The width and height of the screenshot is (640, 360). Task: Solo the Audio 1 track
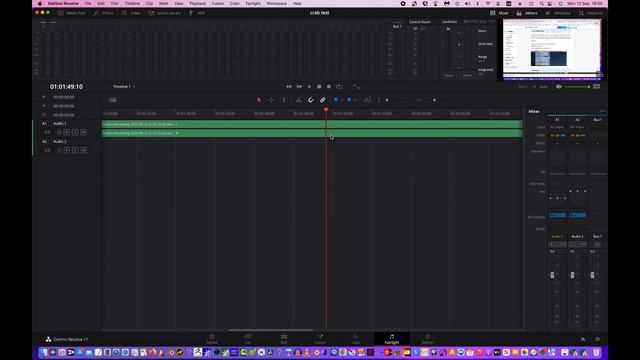point(75,132)
